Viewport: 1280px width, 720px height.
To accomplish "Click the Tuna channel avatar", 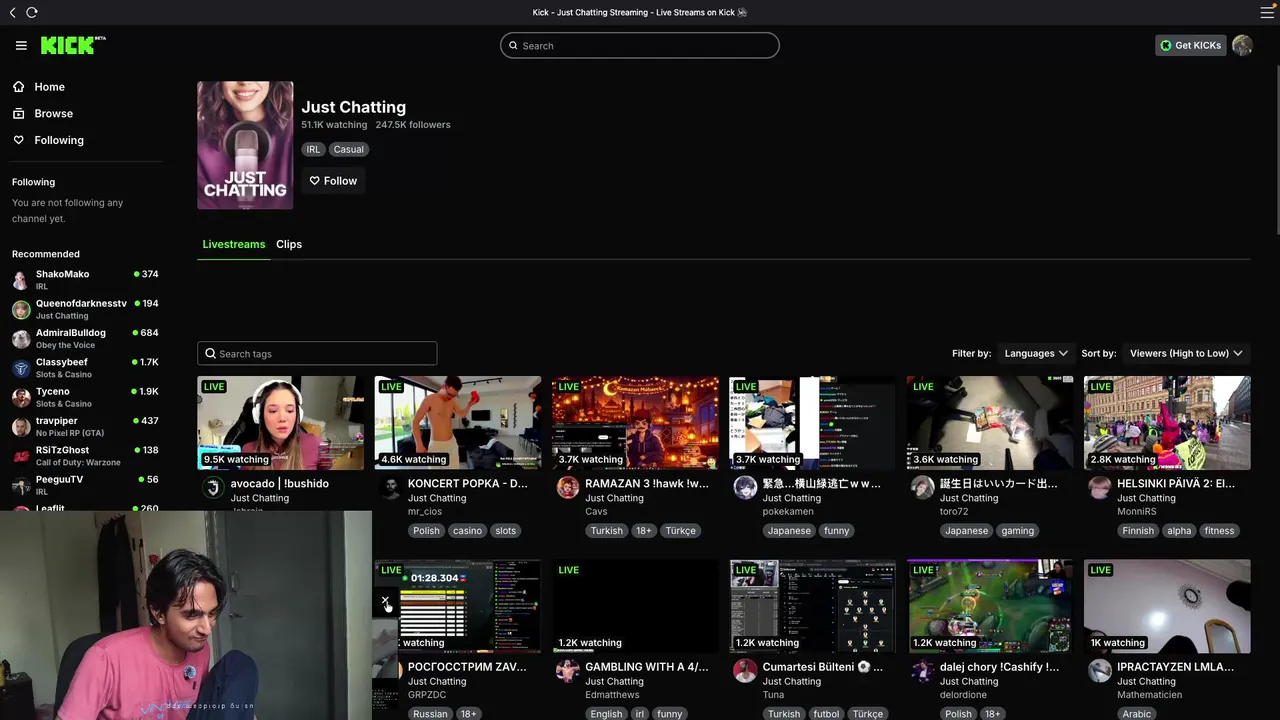I will (745, 671).
